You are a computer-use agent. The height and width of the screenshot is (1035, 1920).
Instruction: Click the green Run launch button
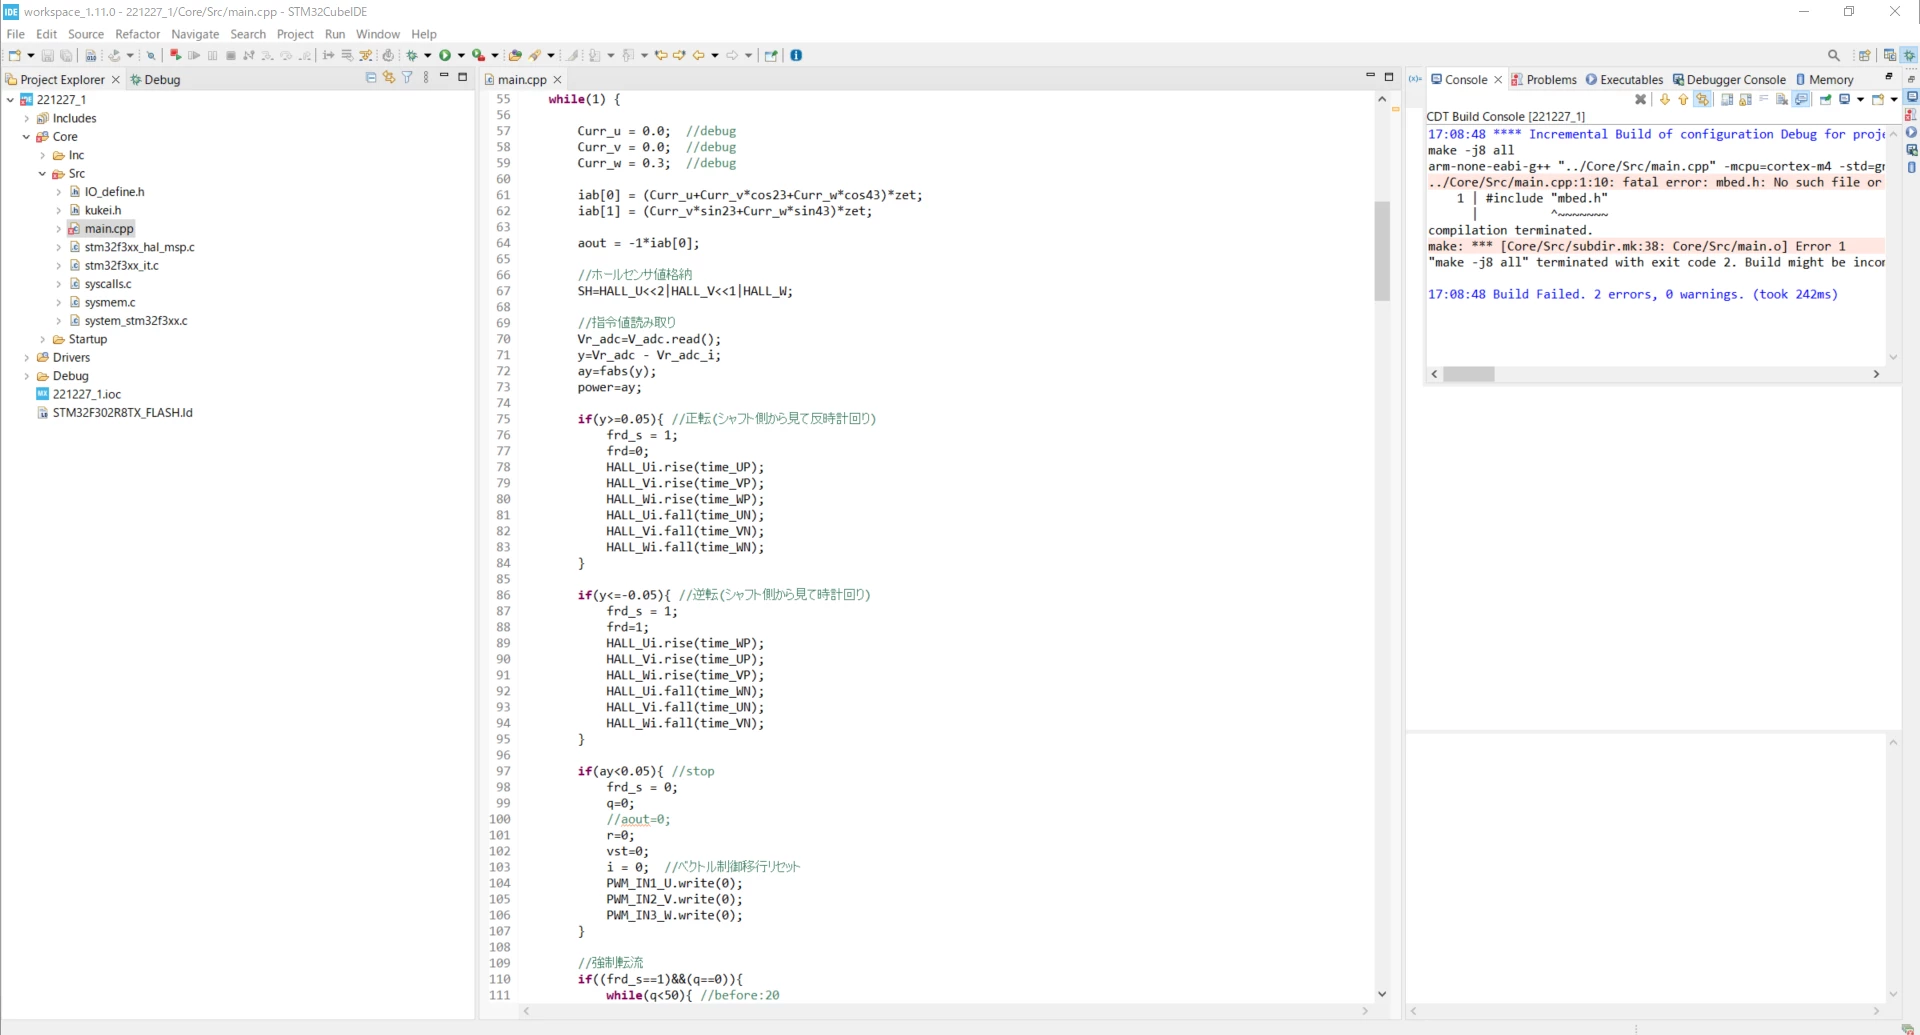click(x=445, y=56)
